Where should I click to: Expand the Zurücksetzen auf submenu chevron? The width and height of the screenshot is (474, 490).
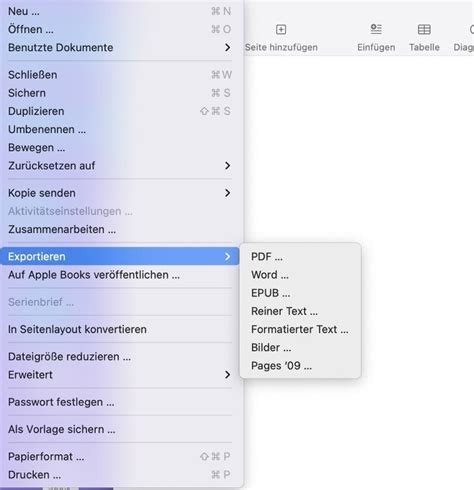coord(227,165)
